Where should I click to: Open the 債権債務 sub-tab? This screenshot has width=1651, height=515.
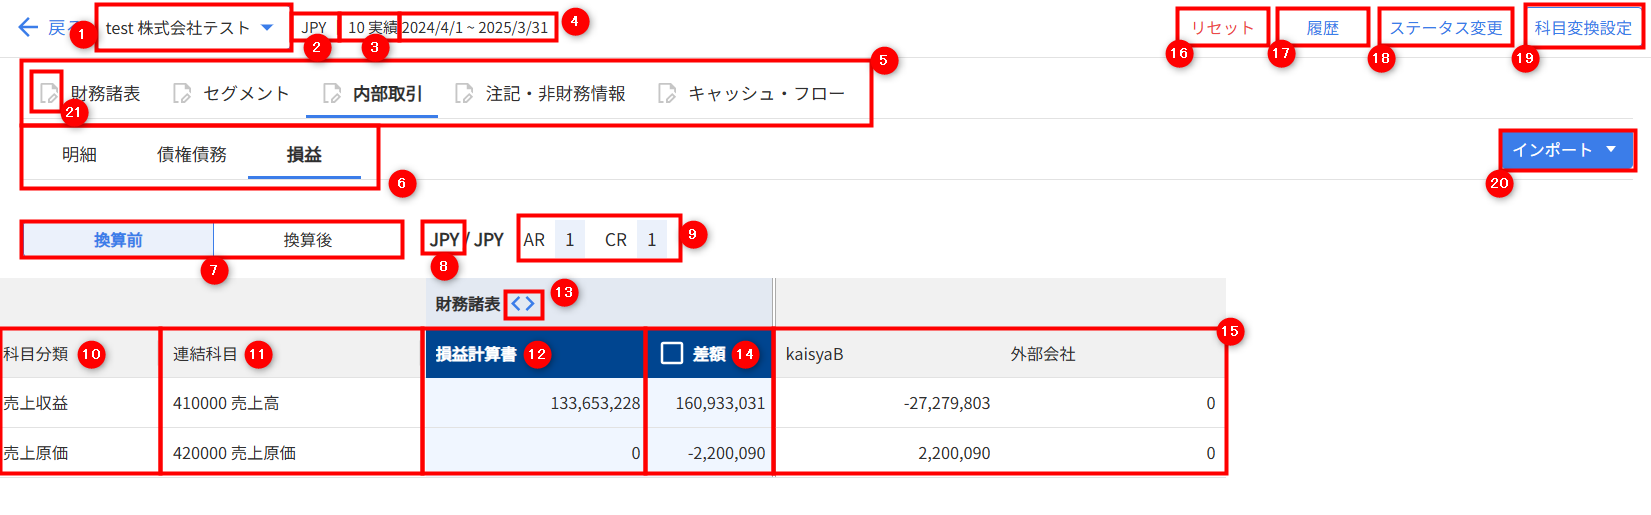click(x=192, y=155)
